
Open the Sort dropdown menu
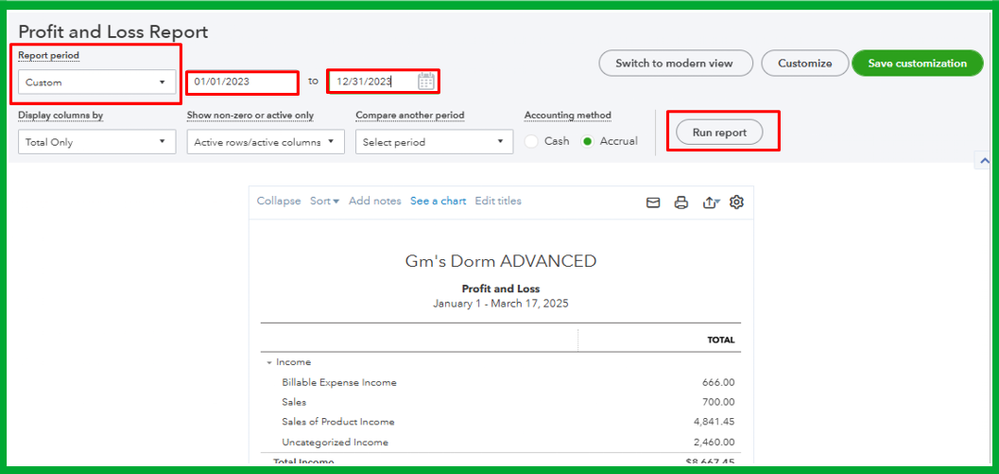tap(324, 201)
